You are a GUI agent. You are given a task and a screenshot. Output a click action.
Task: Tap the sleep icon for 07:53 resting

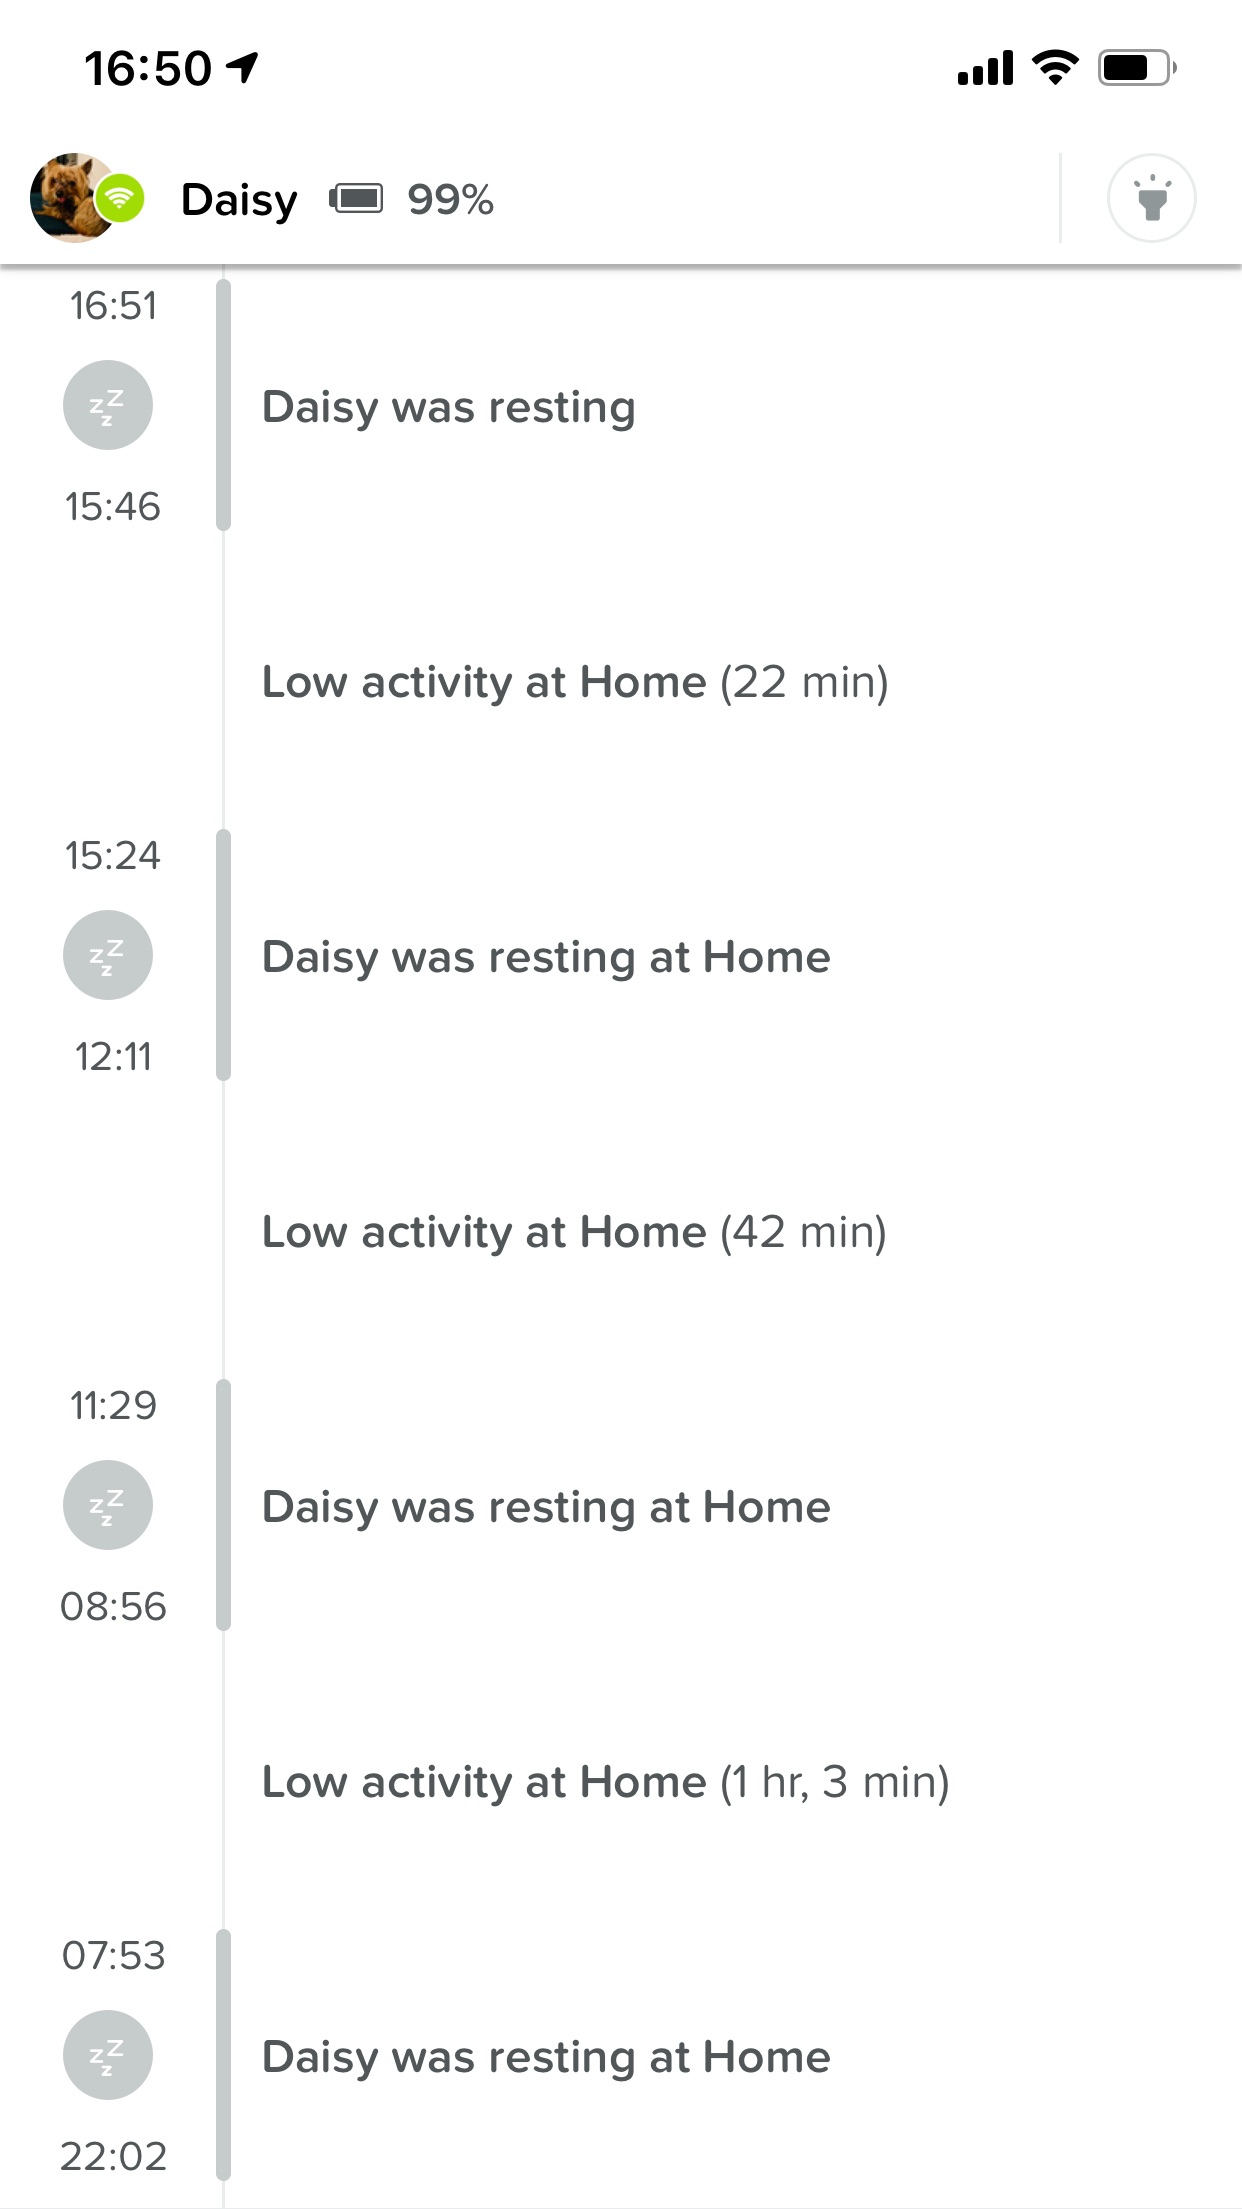(x=108, y=2055)
